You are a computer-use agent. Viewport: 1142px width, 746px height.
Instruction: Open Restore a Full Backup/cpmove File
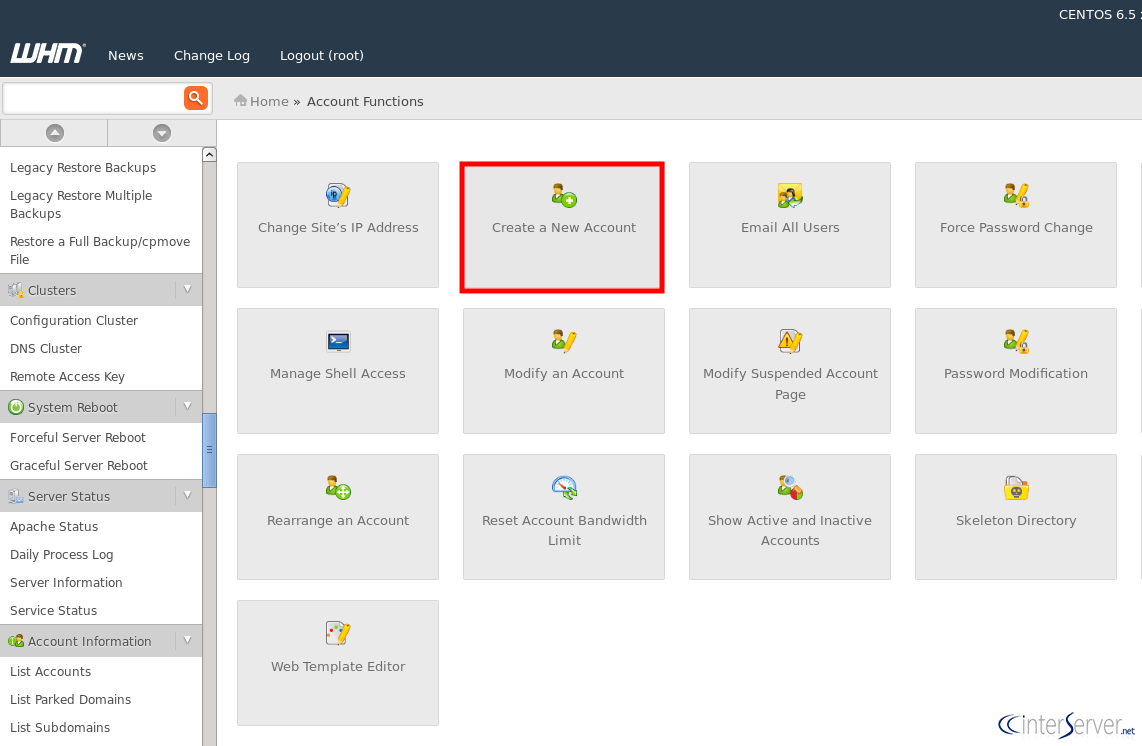click(x=100, y=250)
